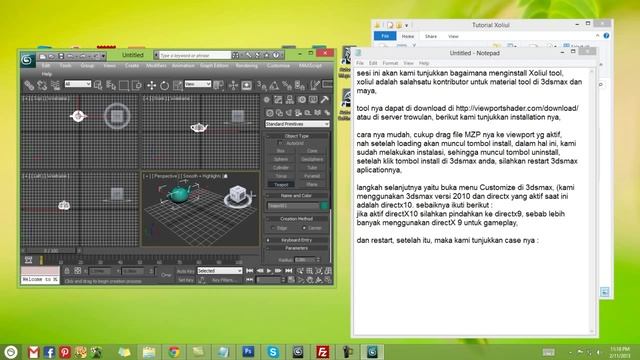This screenshot has height=360, width=640.
Task: Toggle Percent Snap in toolbar
Action: (x=287, y=85)
